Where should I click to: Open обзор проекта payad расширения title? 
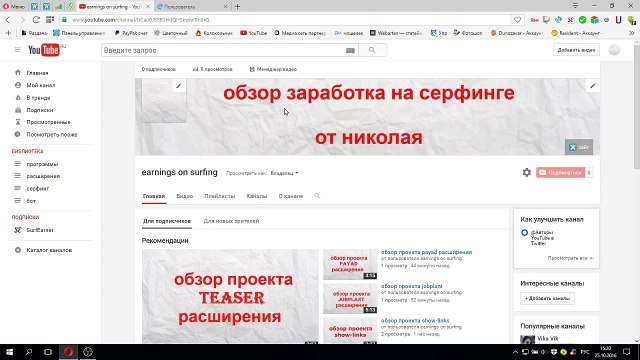[426, 252]
